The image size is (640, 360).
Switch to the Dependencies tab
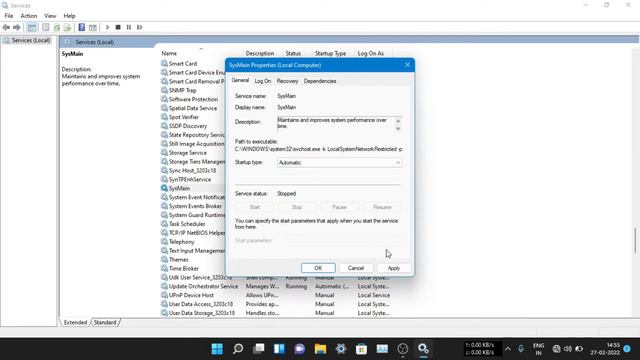coord(320,81)
